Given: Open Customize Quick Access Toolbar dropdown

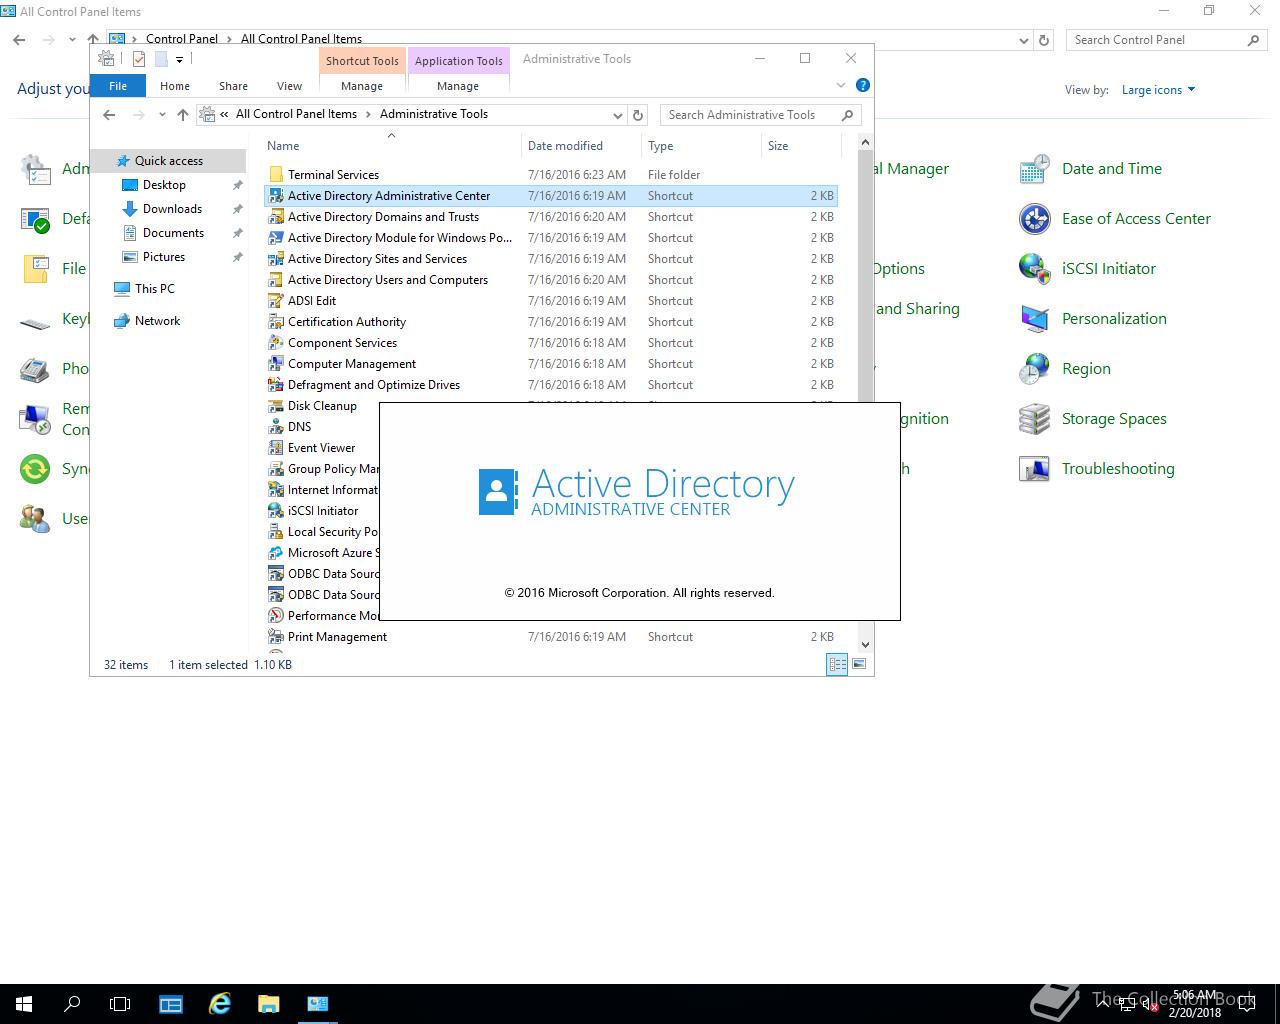Looking at the screenshot, I should click(x=180, y=59).
